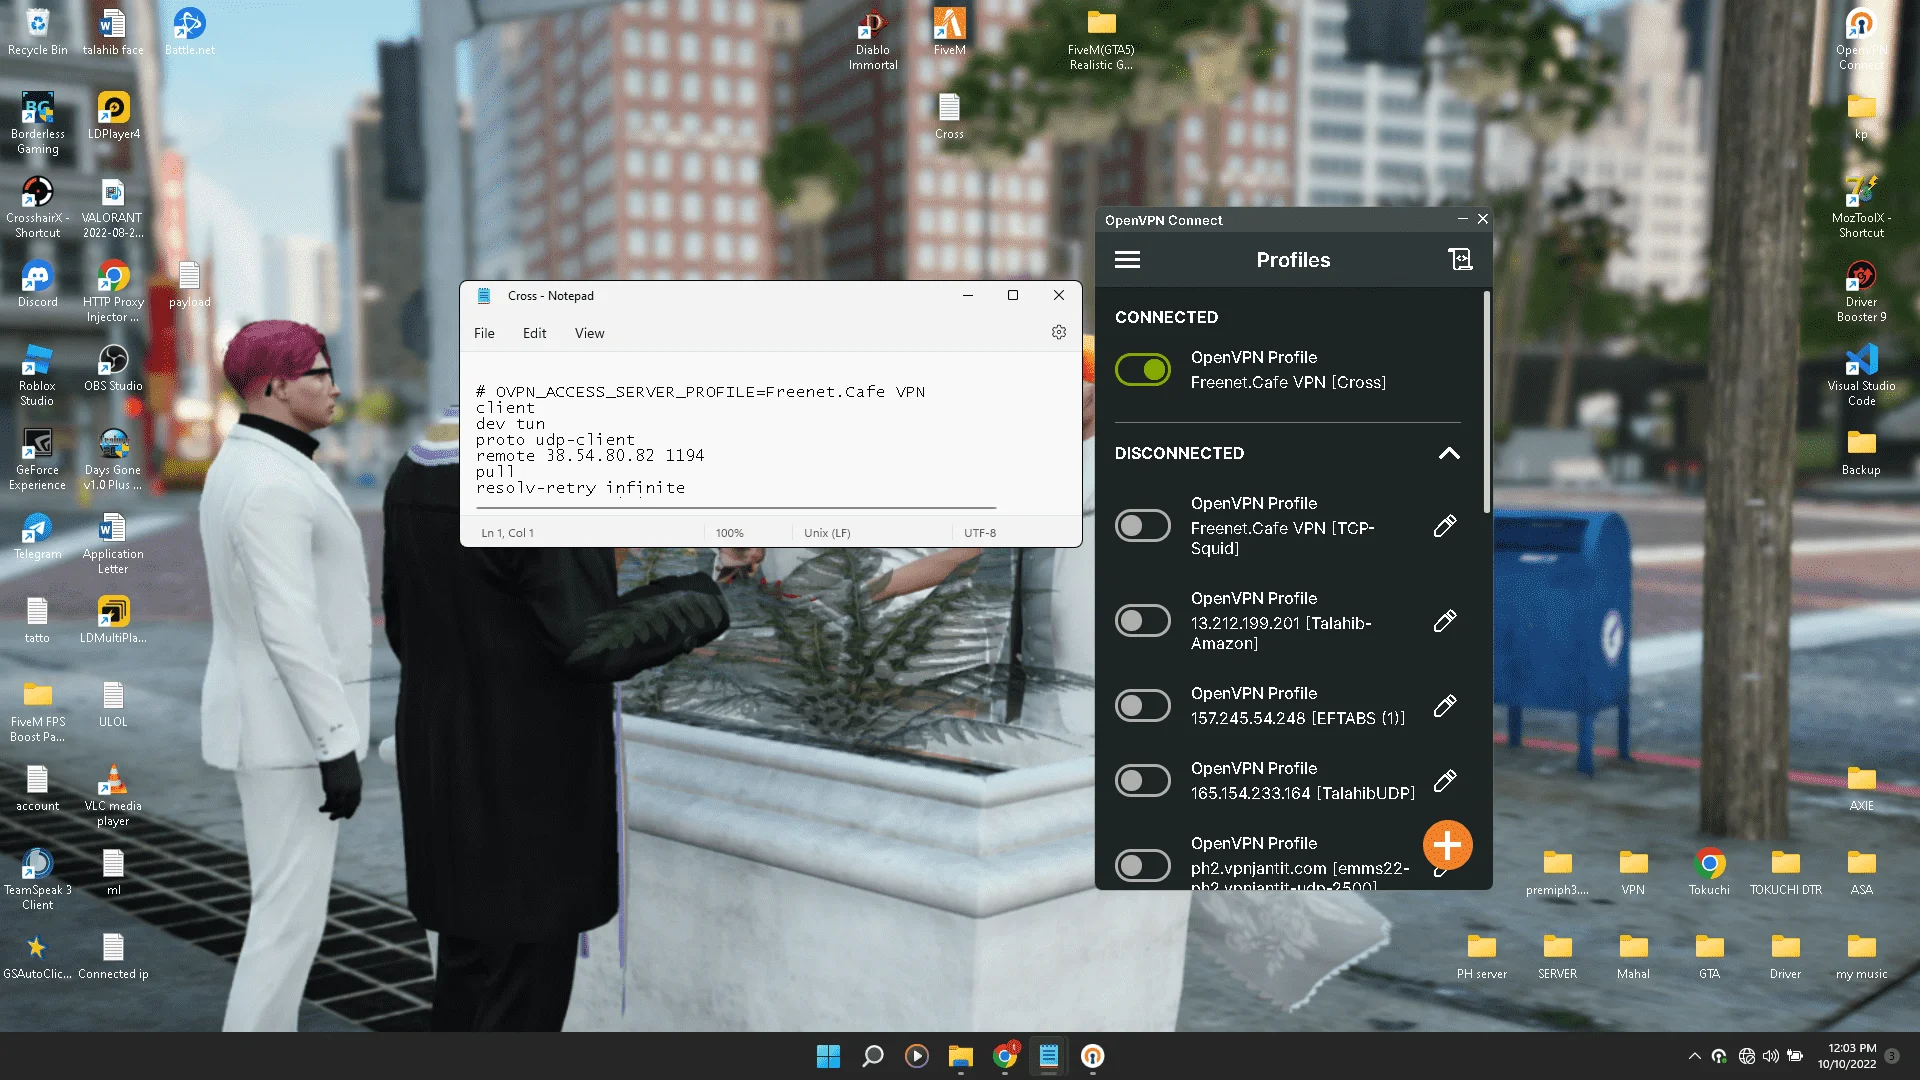
Task: Enable the Freenet.Cafe VPN TCP-Squid toggle
Action: 1143,526
